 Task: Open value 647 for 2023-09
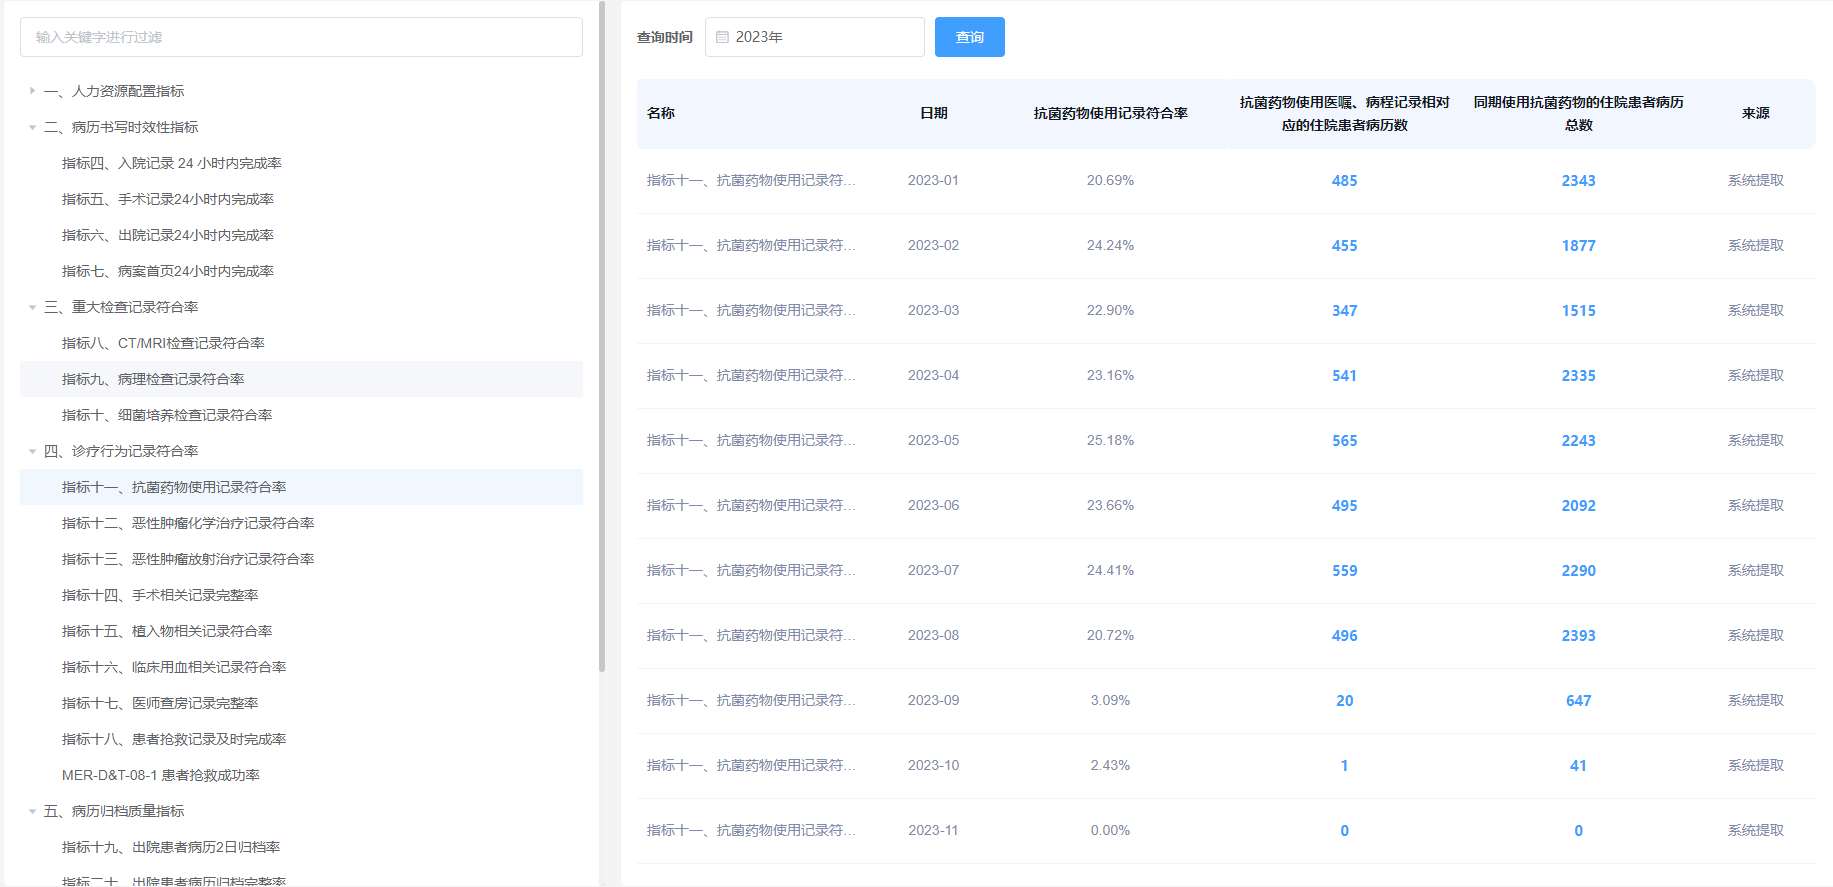tap(1578, 701)
